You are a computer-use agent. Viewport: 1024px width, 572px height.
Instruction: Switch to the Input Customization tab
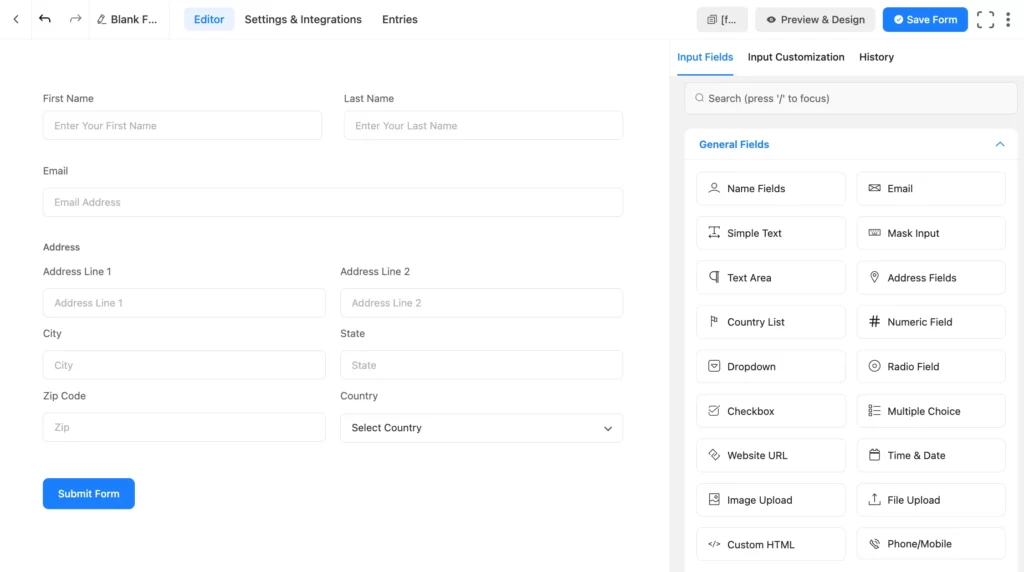click(795, 57)
